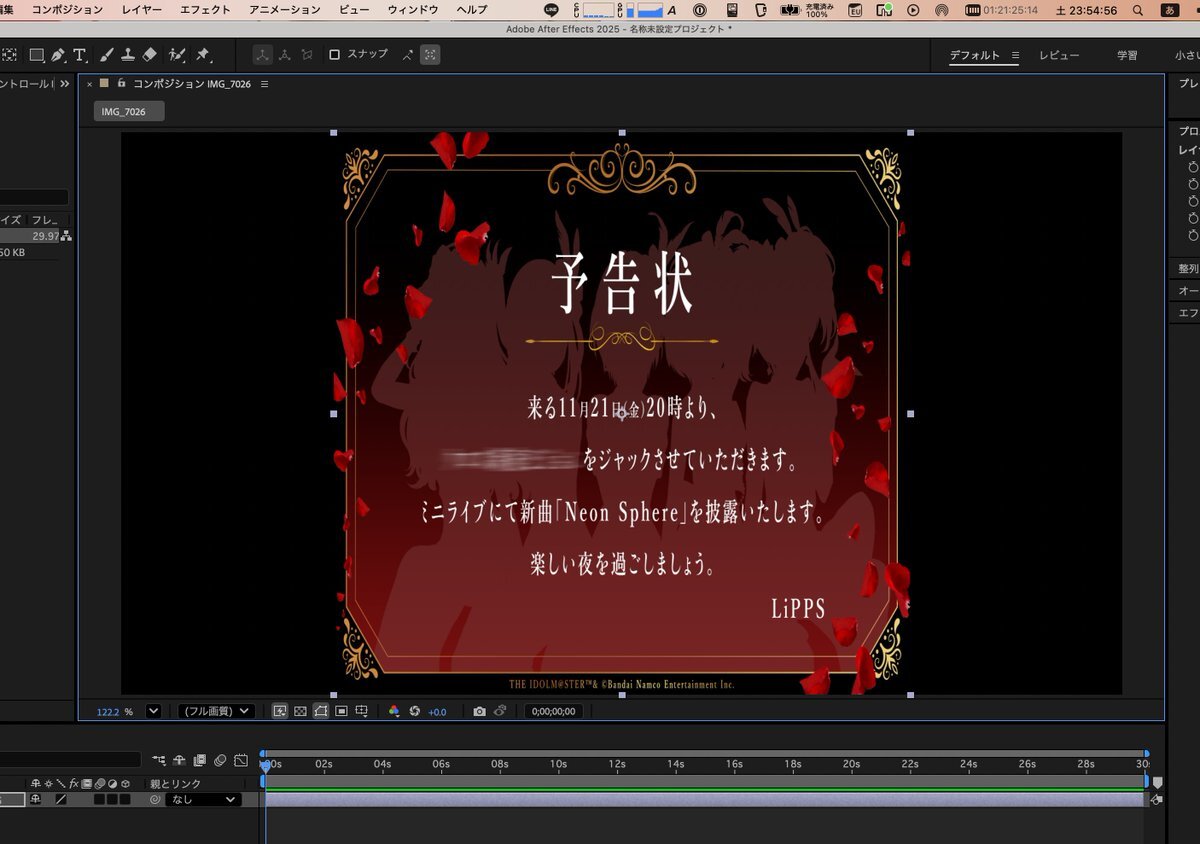The image size is (1200, 844).
Task: Click the parent pick whip spiral icon
Action: pos(155,799)
